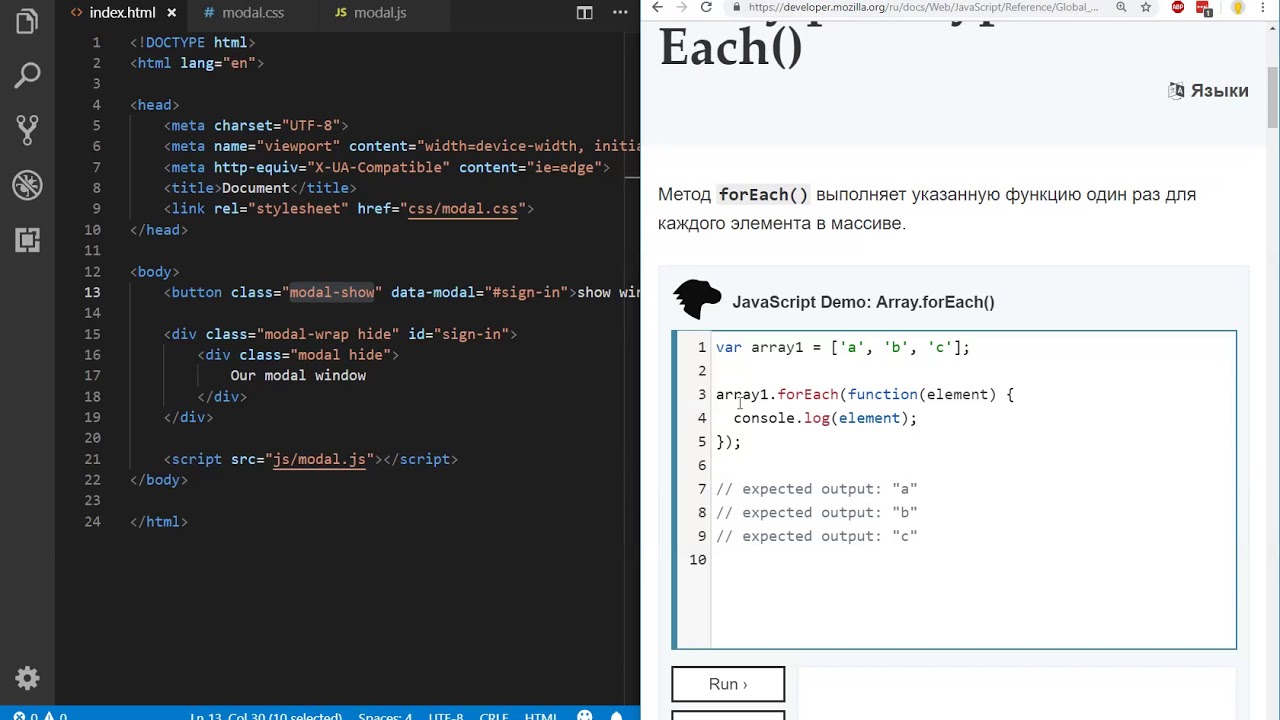1280x720 pixels.
Task: Change line endings via CRLF
Action: click(x=494, y=716)
